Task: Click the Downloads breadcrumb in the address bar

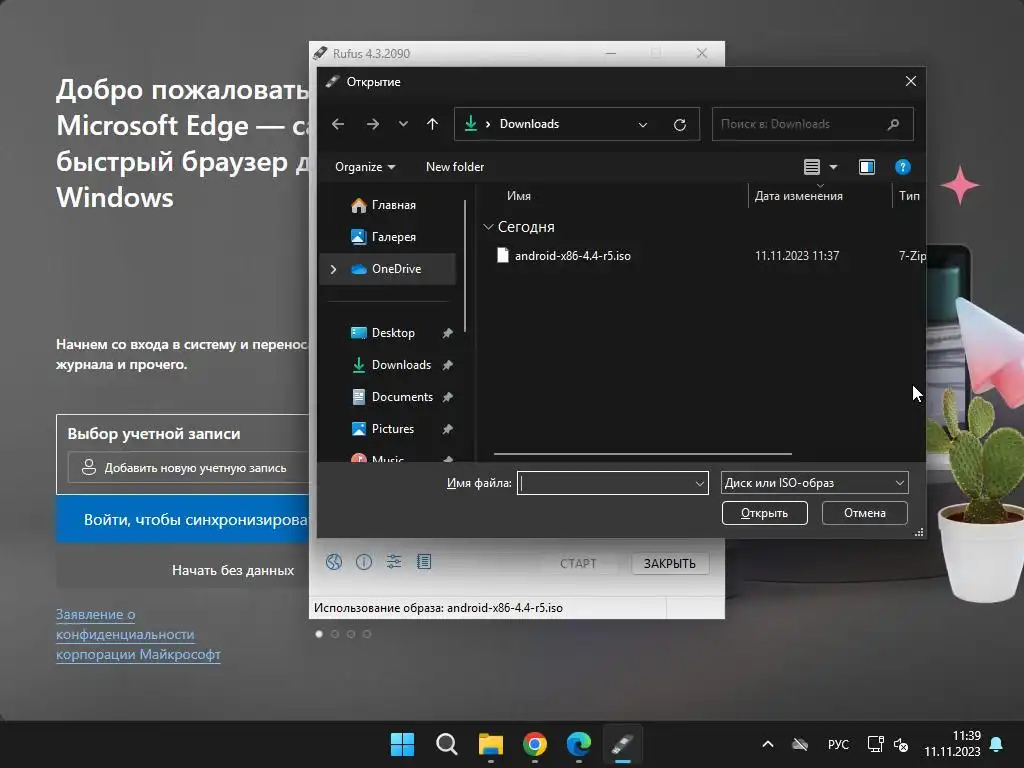Action: tap(529, 124)
